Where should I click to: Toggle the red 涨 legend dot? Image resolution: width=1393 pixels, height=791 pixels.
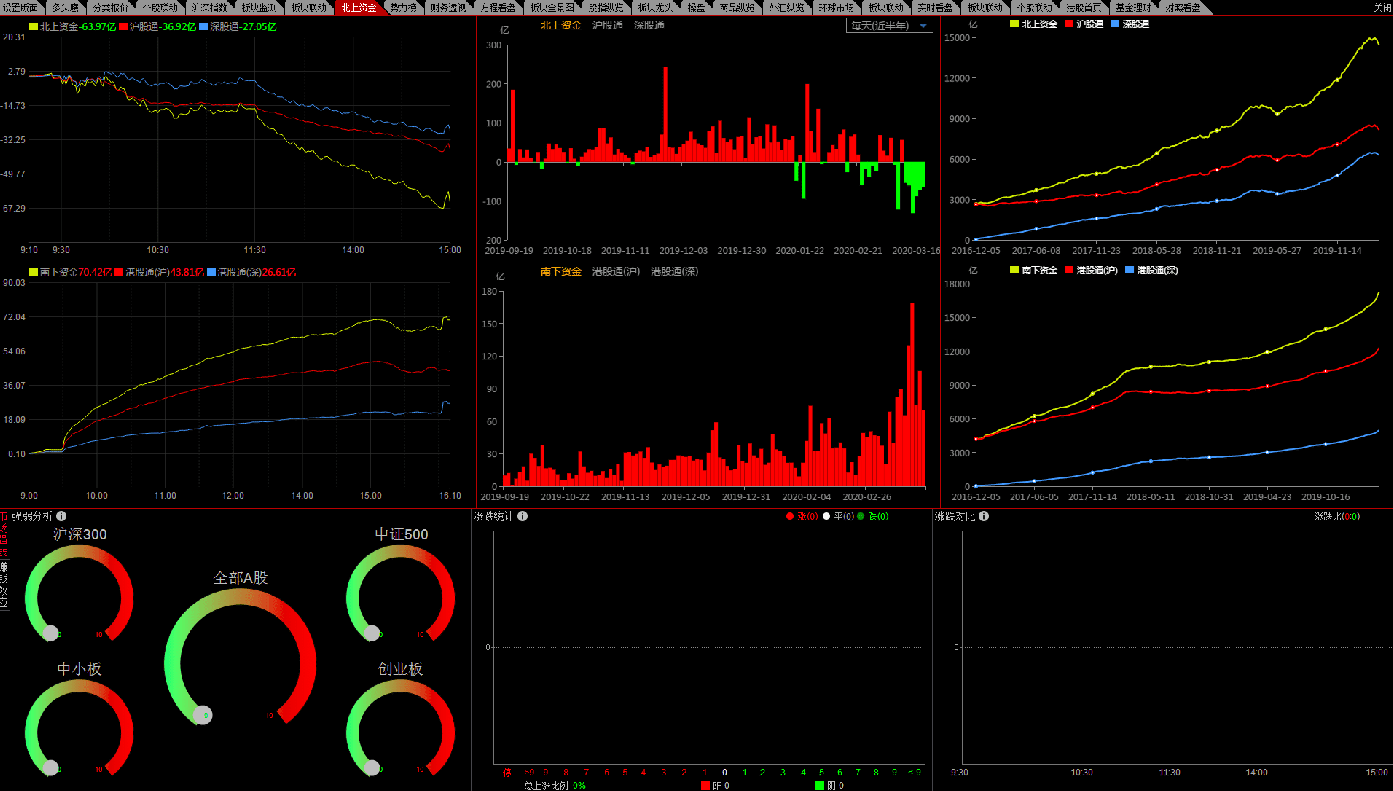tap(790, 516)
